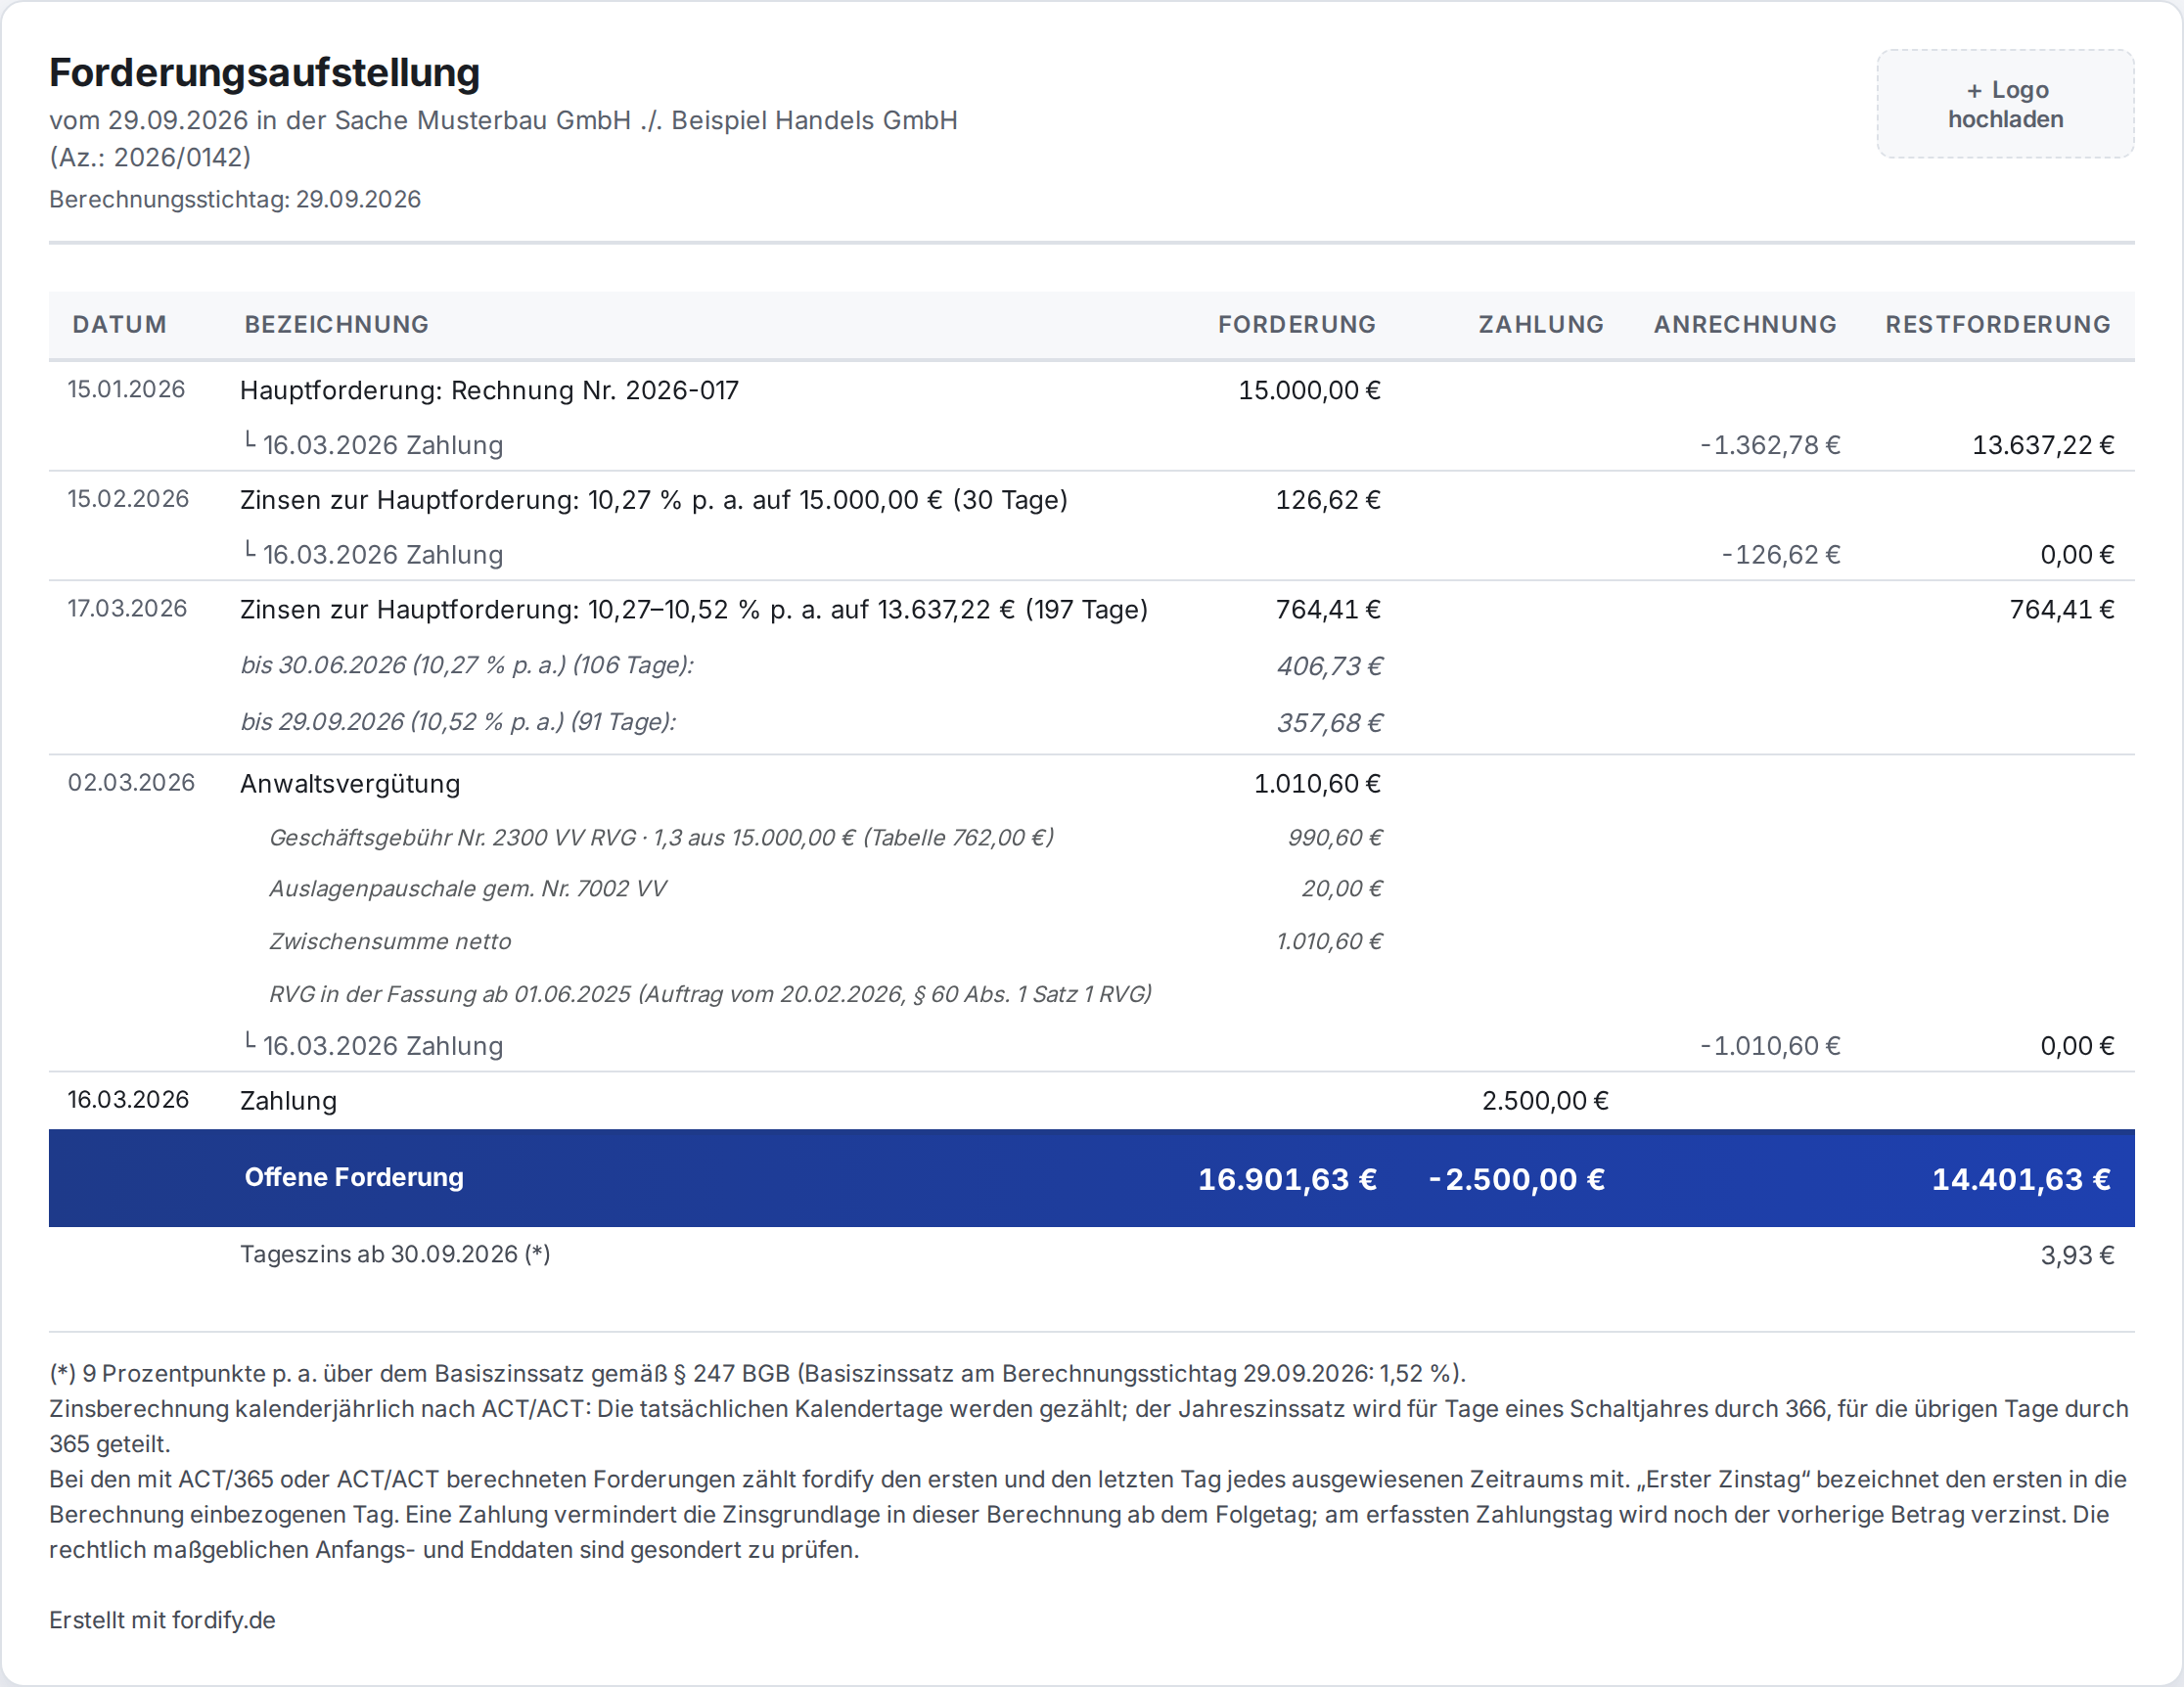The width and height of the screenshot is (2184, 1687).
Task: Select the 14.401,63 € total amount
Action: [x=2020, y=1179]
